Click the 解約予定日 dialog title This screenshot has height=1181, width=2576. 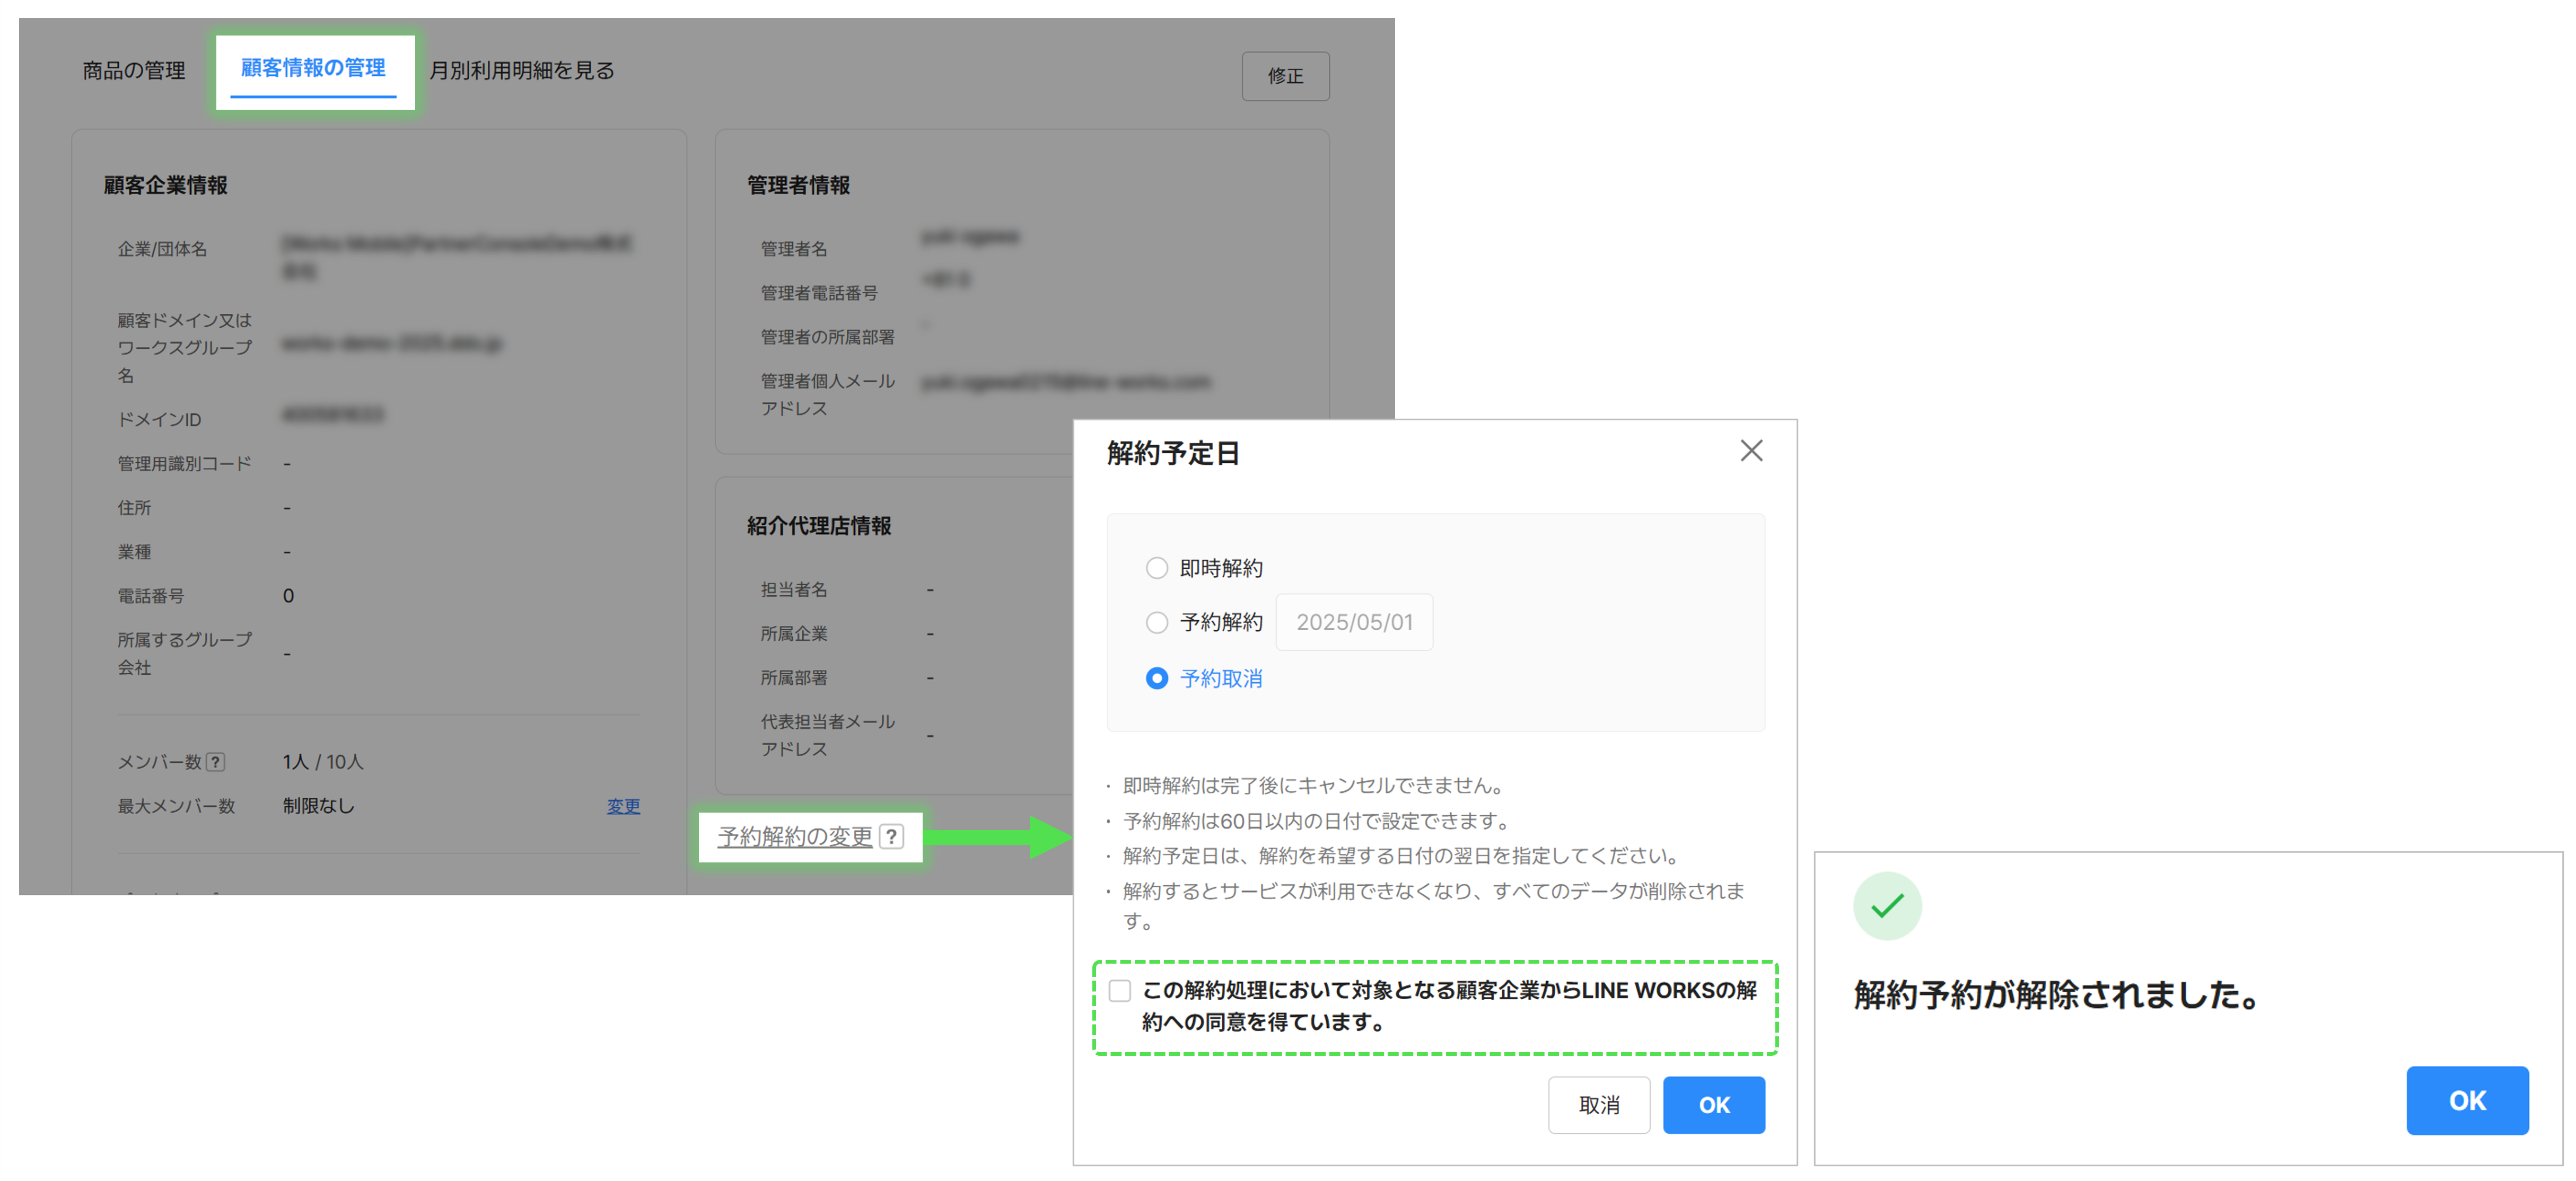[1172, 453]
